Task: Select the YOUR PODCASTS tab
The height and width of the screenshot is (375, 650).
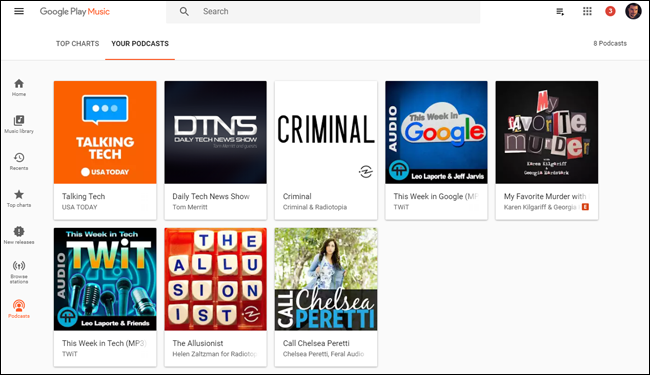Action: (x=140, y=44)
